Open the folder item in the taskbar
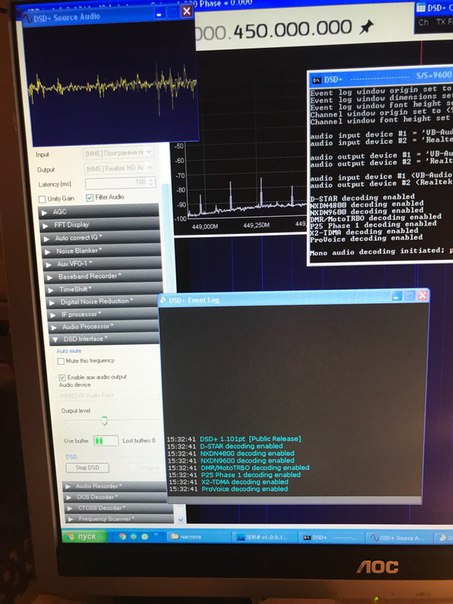This screenshot has width=453, height=604. click(196, 537)
